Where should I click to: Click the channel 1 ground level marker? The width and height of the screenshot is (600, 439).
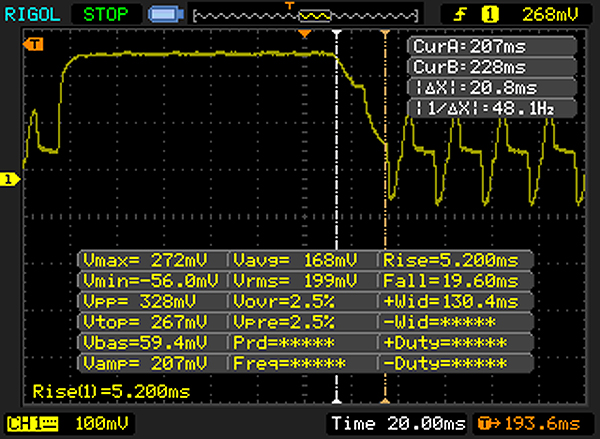(10, 179)
